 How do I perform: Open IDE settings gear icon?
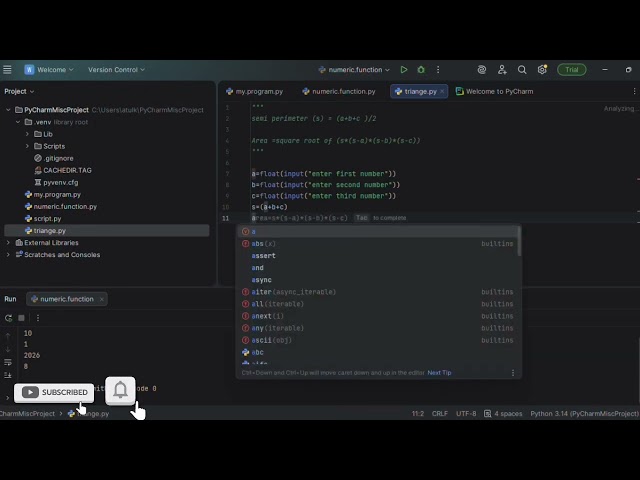click(x=542, y=70)
